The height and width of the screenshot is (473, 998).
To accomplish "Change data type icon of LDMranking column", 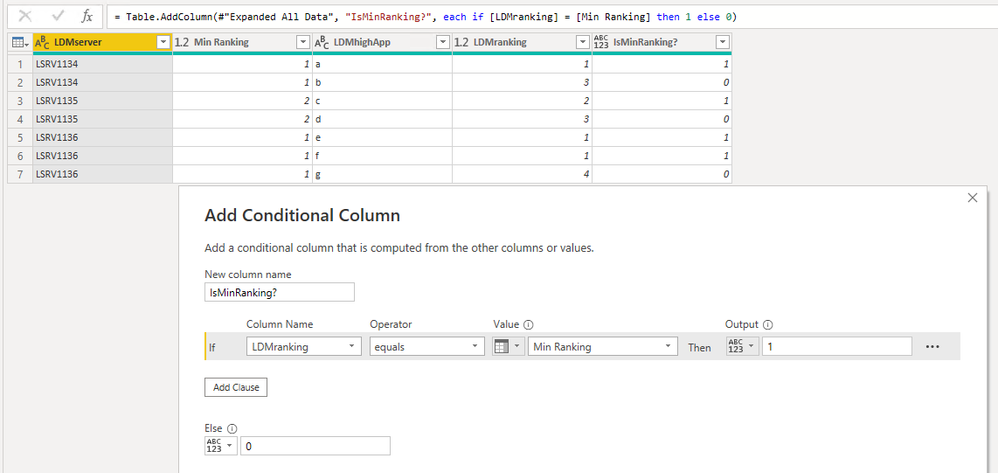I will (462, 43).
